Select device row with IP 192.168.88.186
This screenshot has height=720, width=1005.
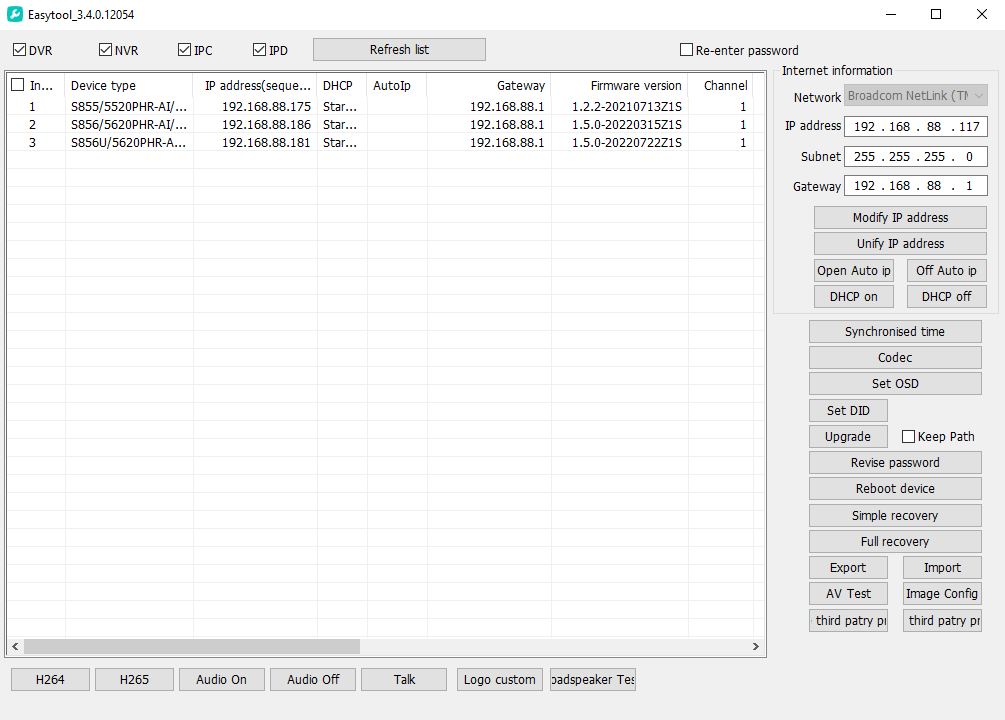[x=266, y=125]
